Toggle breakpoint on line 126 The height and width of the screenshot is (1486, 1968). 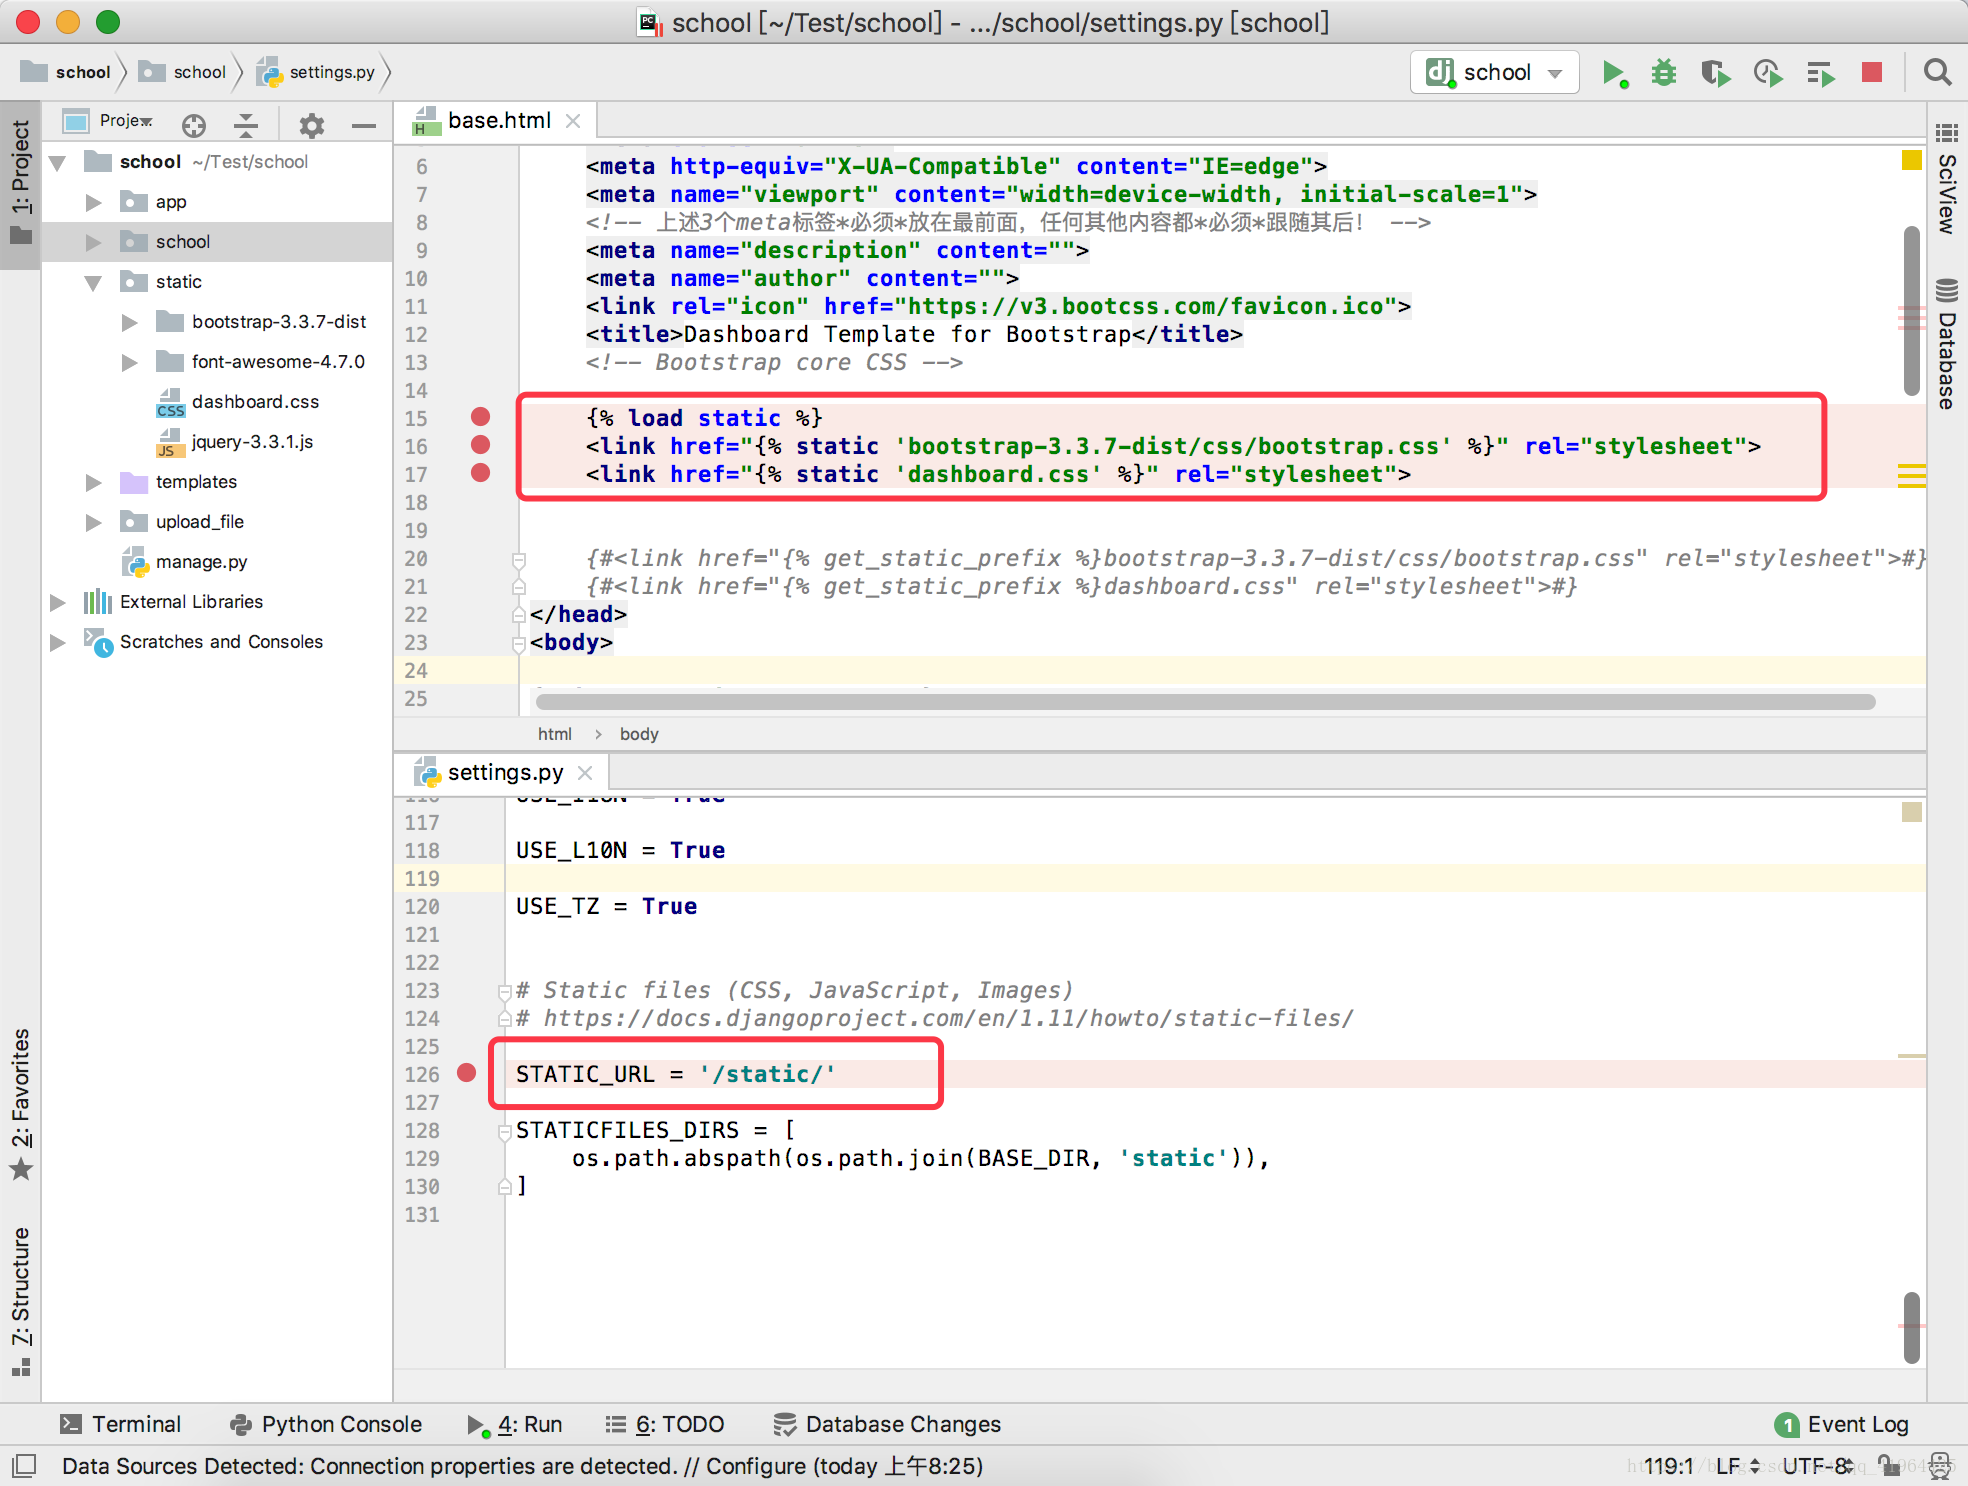(467, 1073)
